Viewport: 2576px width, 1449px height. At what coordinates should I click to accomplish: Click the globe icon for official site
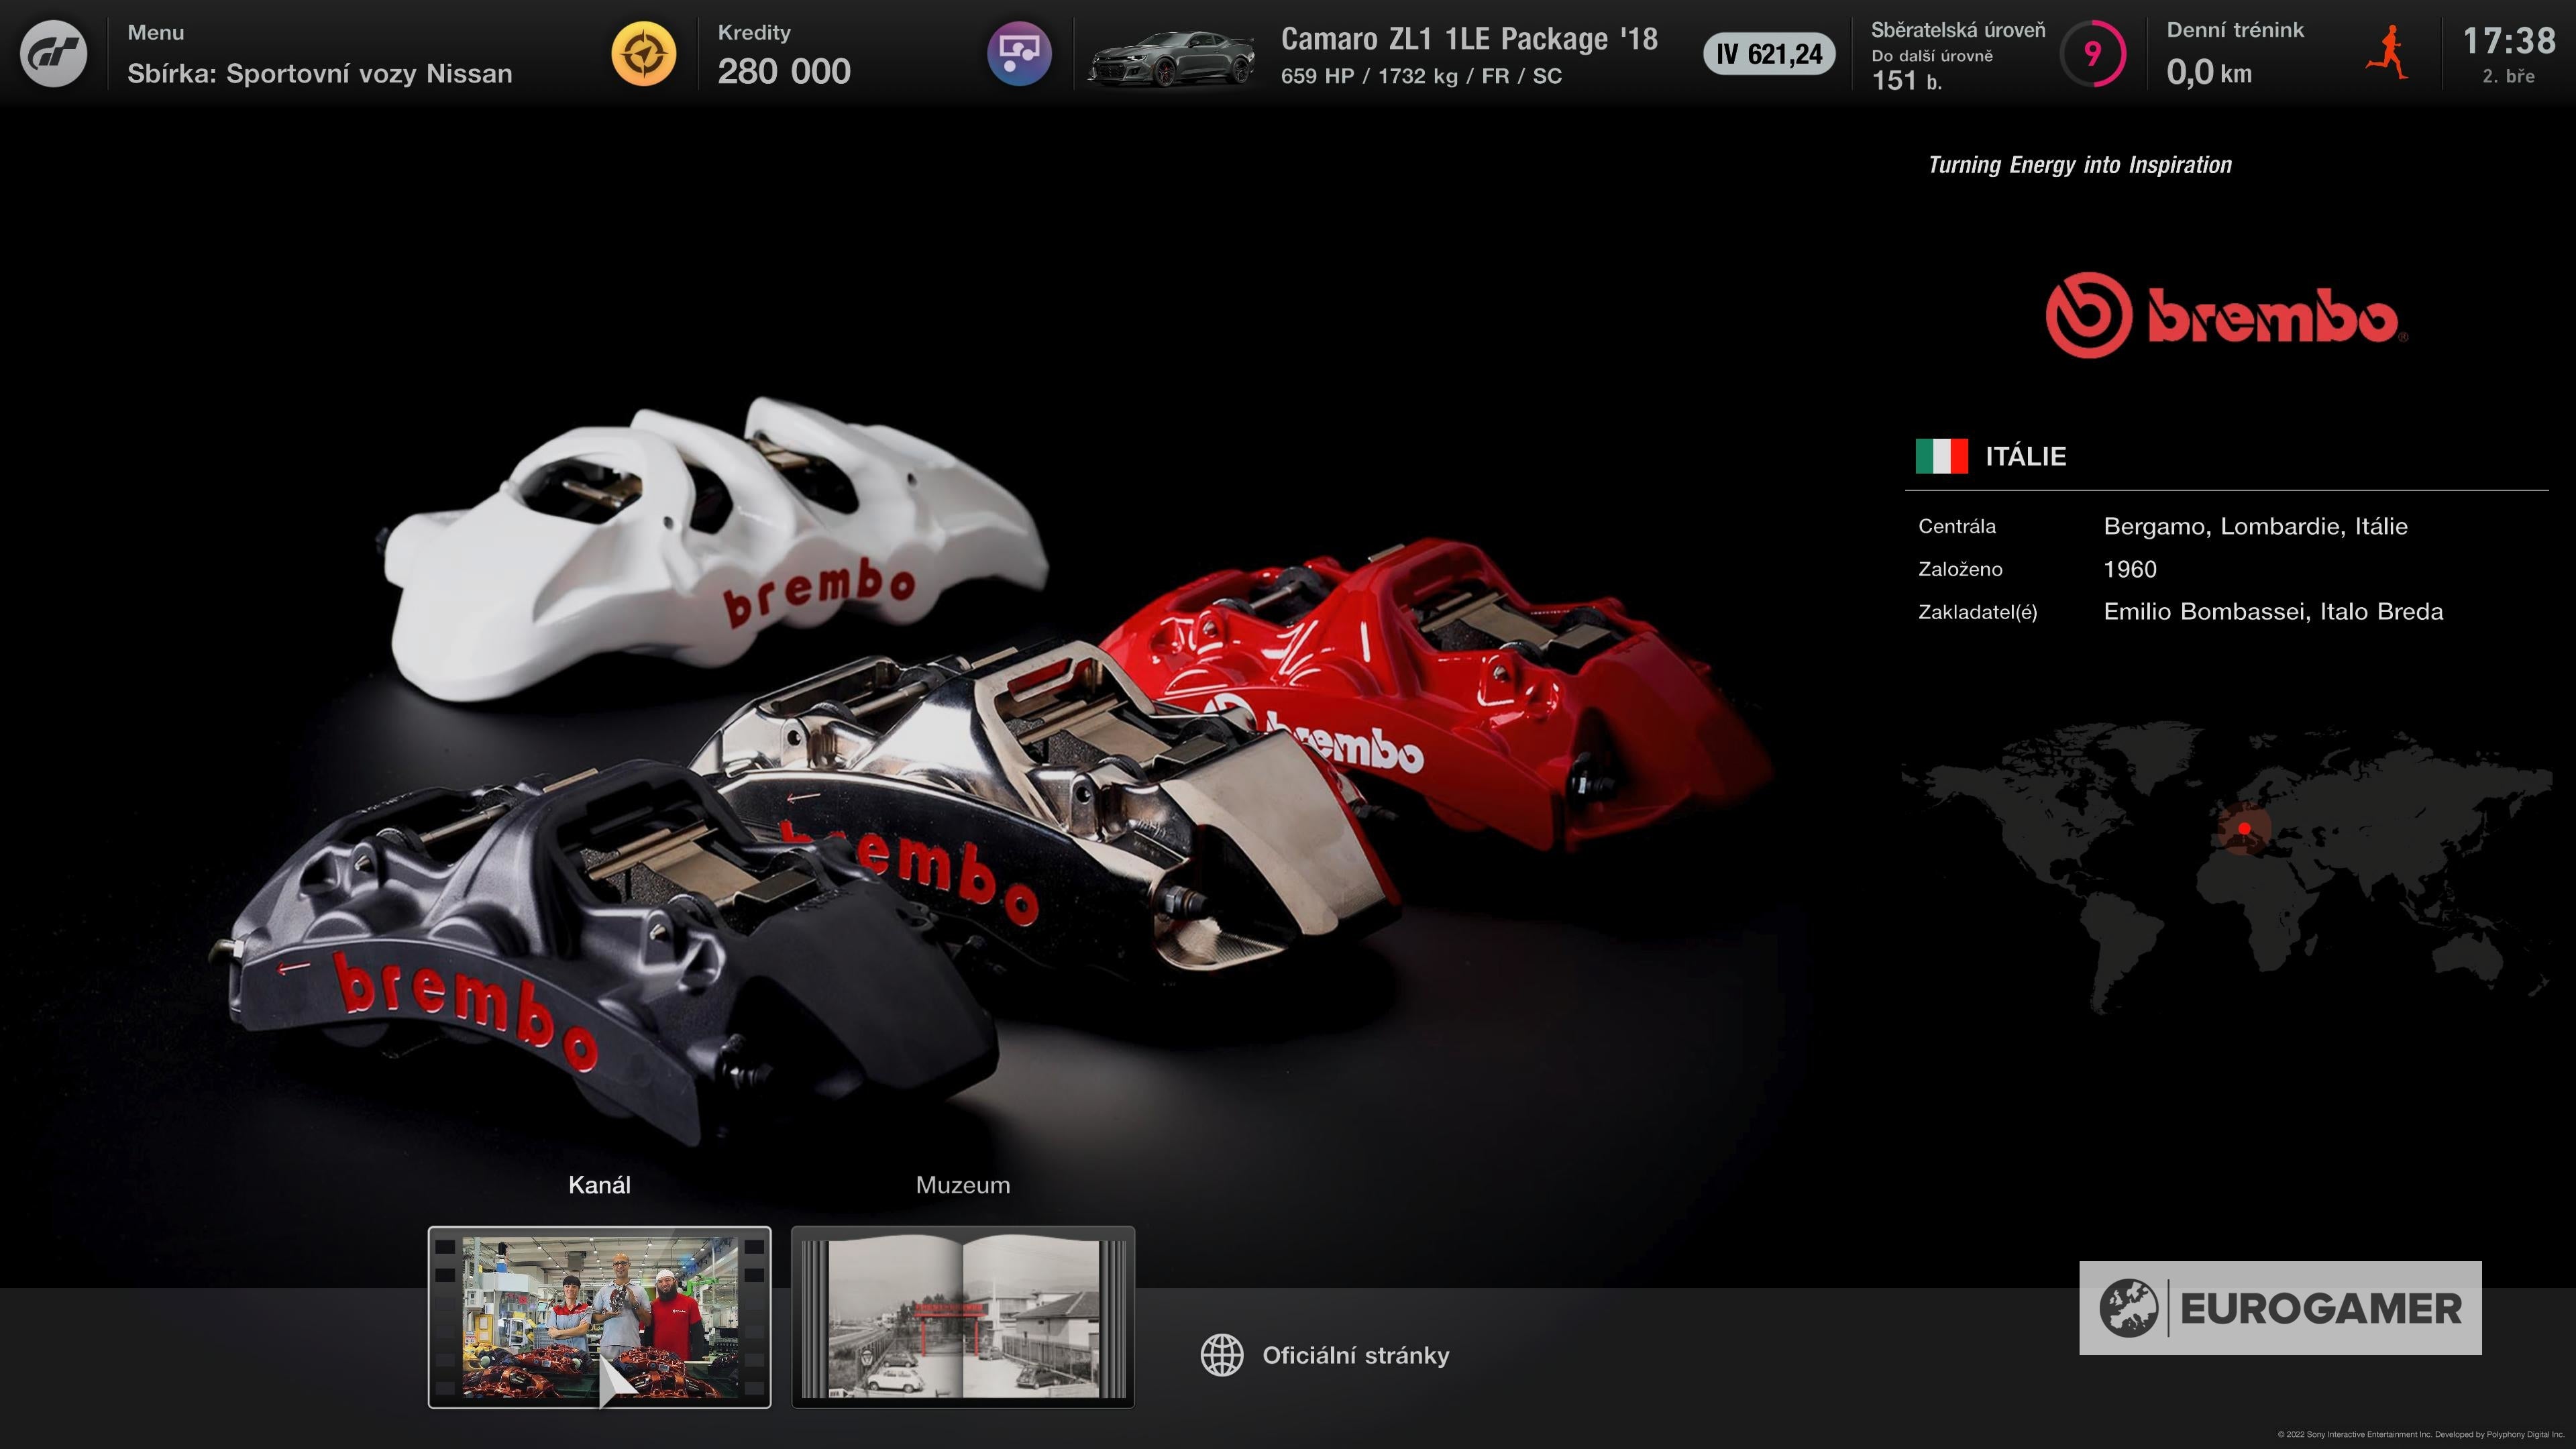click(x=1221, y=1355)
